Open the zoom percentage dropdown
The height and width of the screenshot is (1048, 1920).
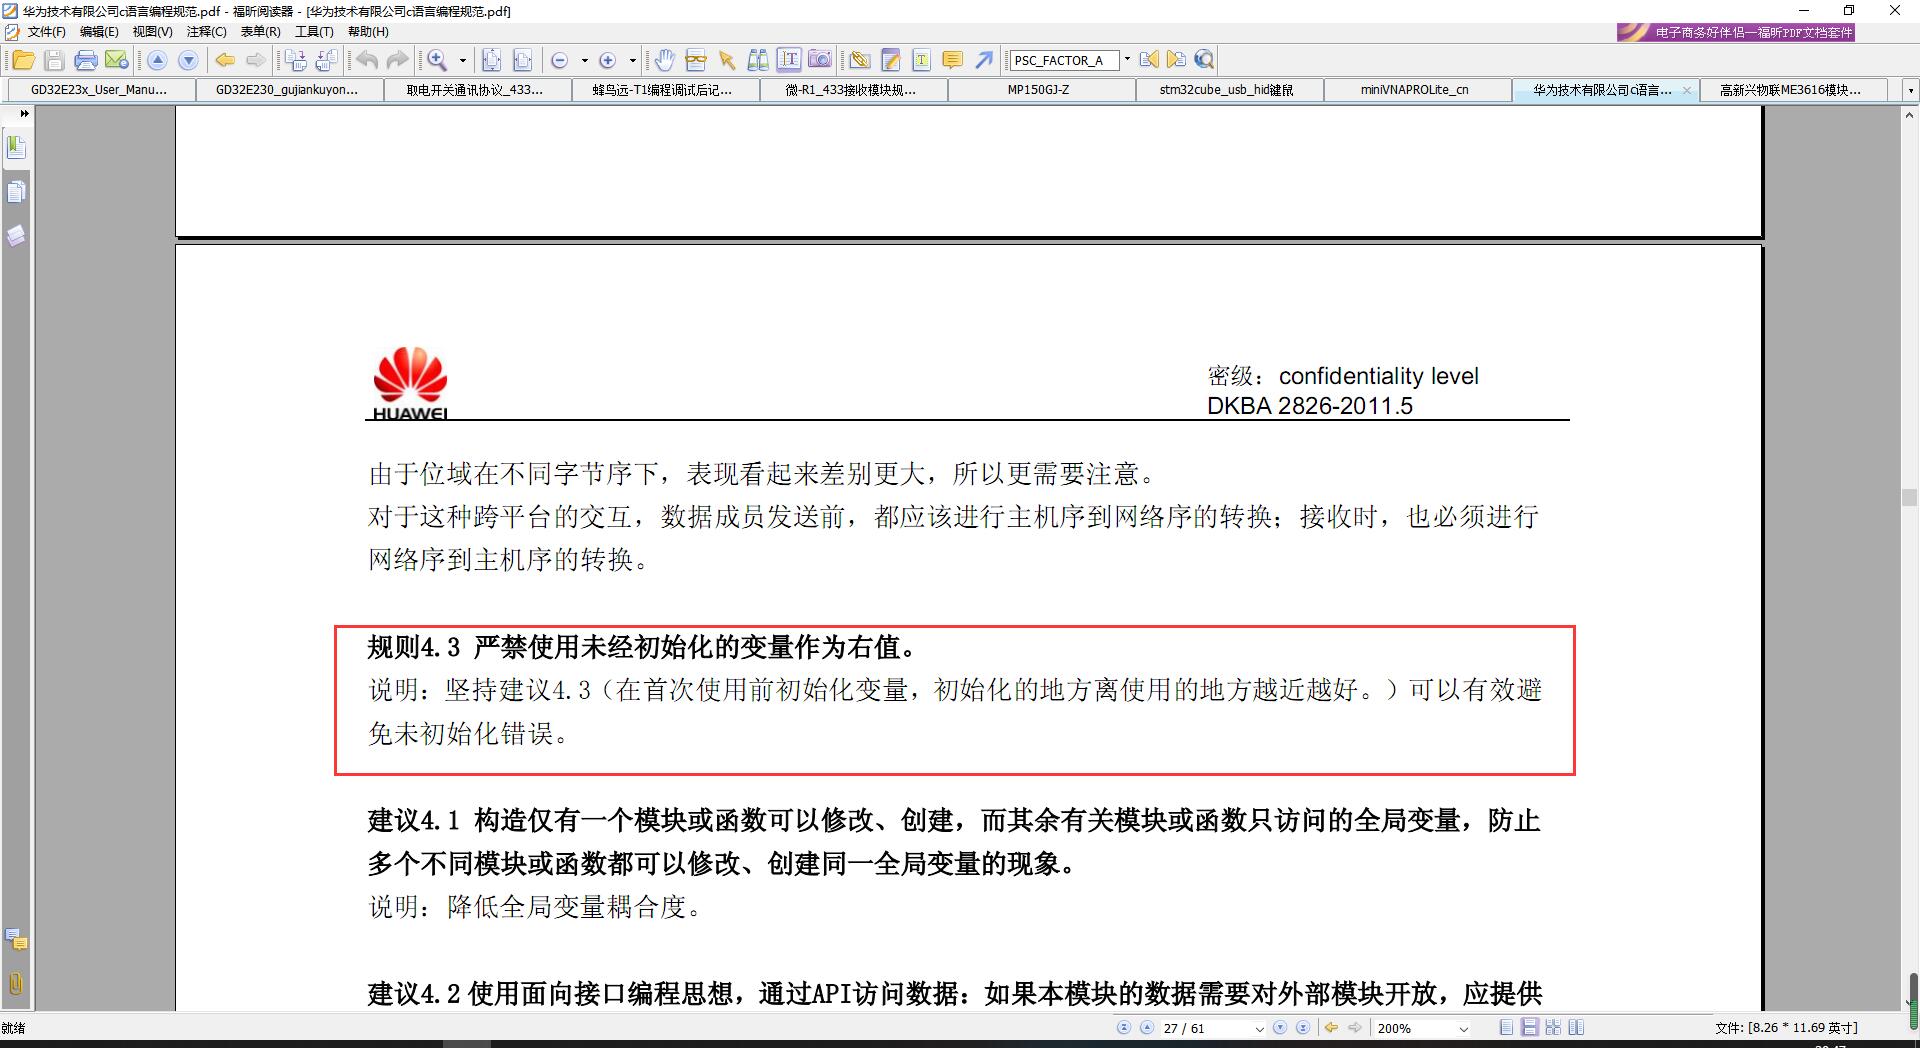pos(1463,1028)
